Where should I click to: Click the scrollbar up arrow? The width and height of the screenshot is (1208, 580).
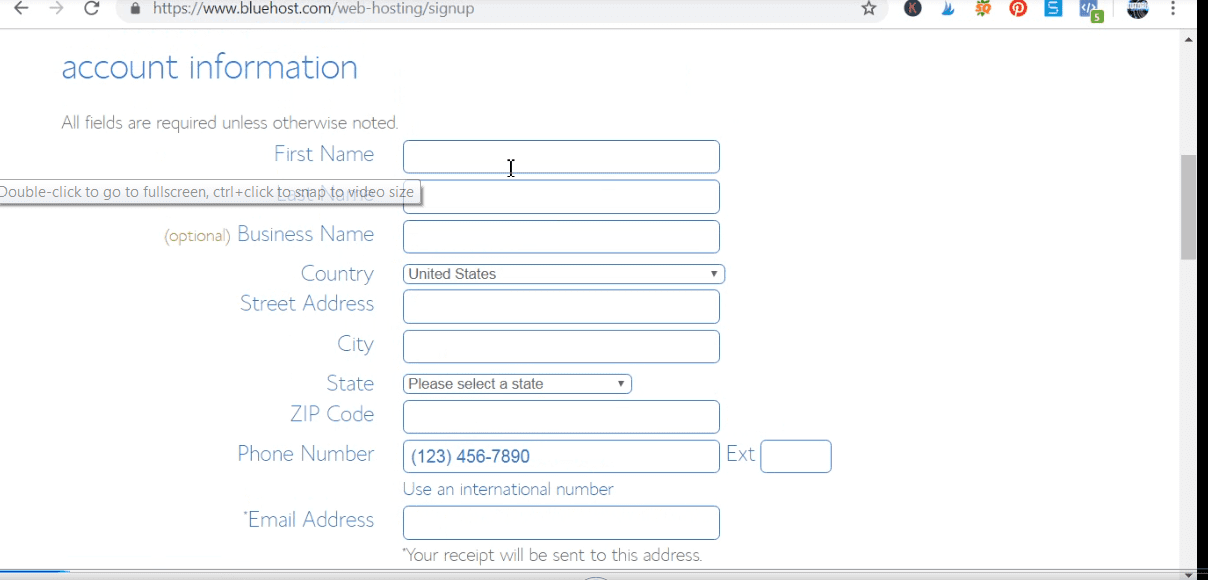coord(1189,39)
